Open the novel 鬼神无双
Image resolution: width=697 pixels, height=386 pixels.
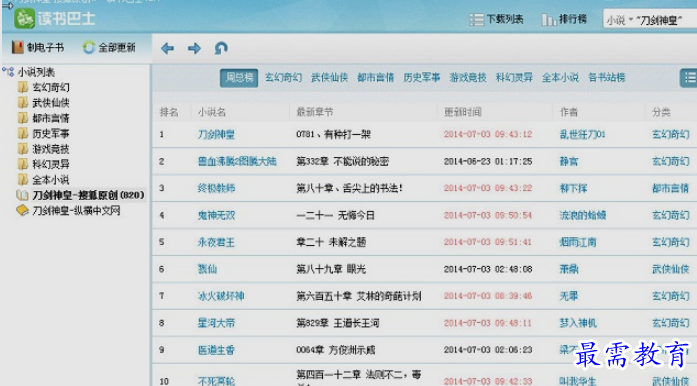pos(216,215)
